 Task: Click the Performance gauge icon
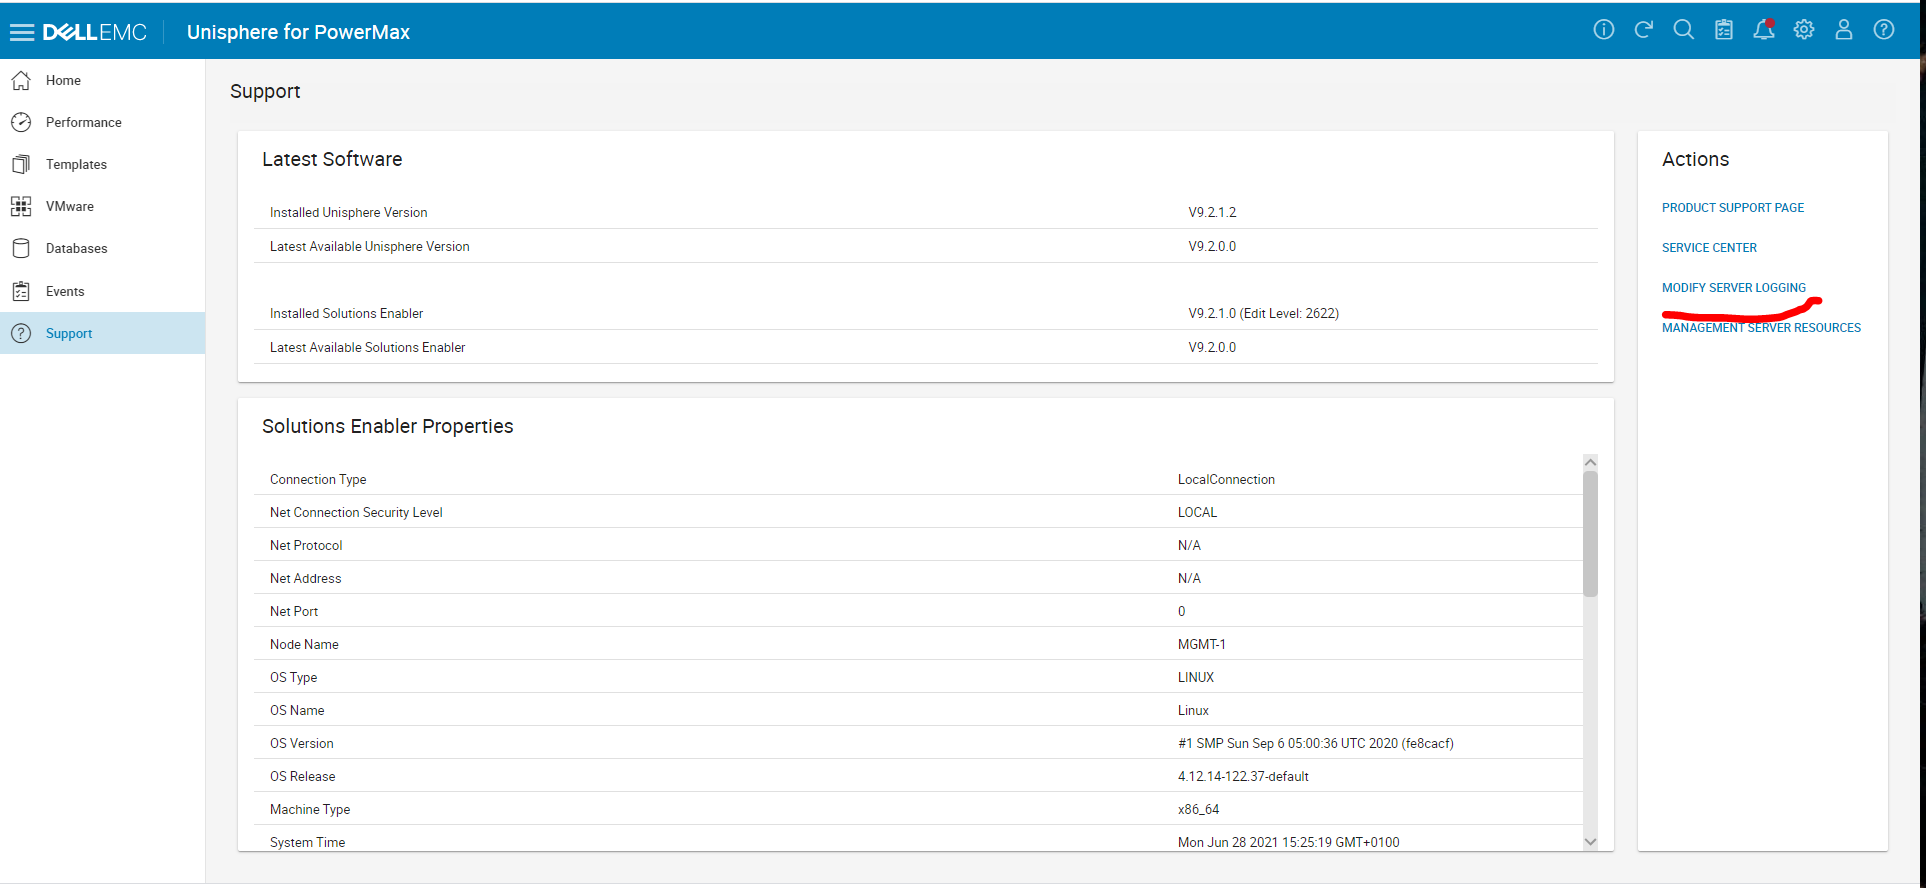21,122
